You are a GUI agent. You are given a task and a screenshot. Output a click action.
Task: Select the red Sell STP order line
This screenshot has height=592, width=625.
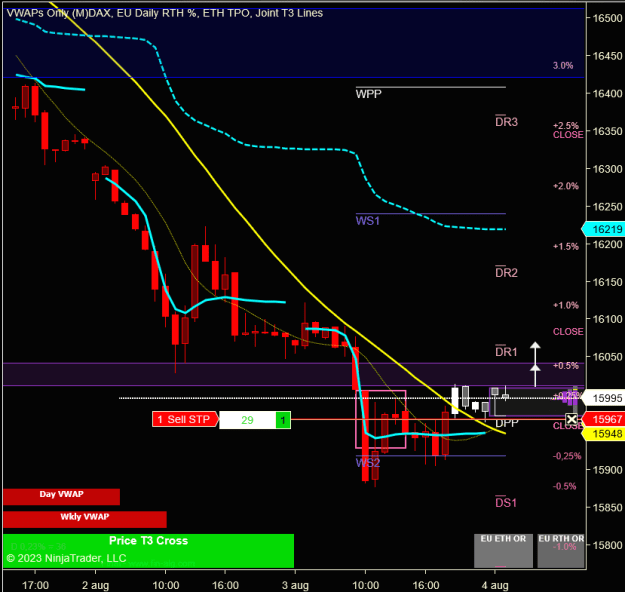pyautogui.click(x=428, y=419)
